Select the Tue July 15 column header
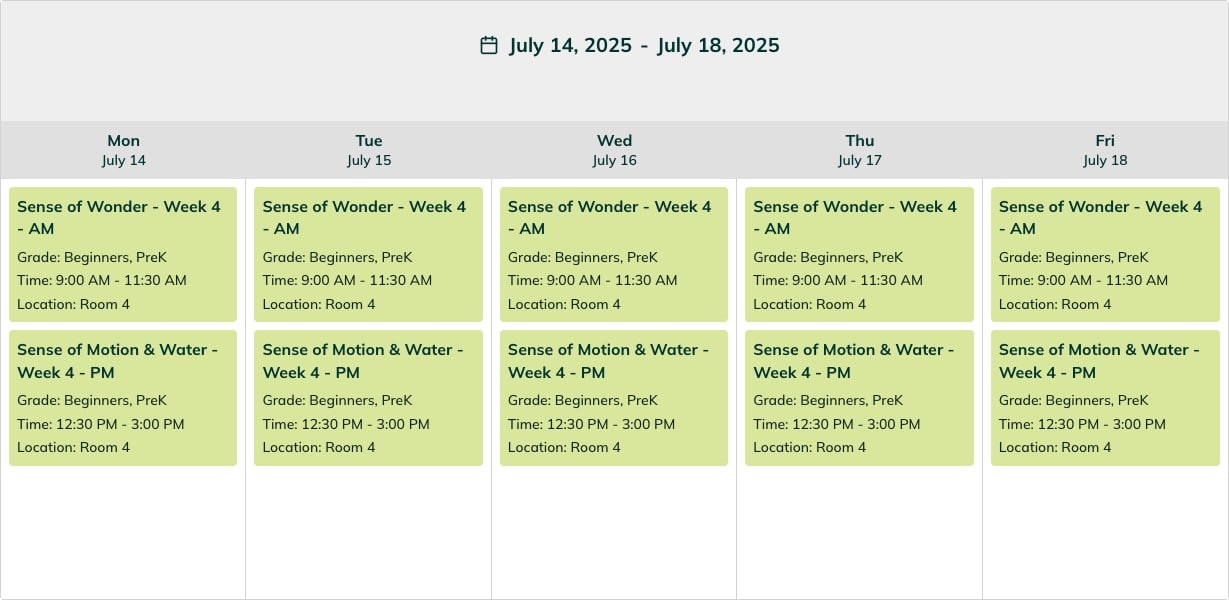Viewport: 1229px width, 601px height. coord(369,150)
